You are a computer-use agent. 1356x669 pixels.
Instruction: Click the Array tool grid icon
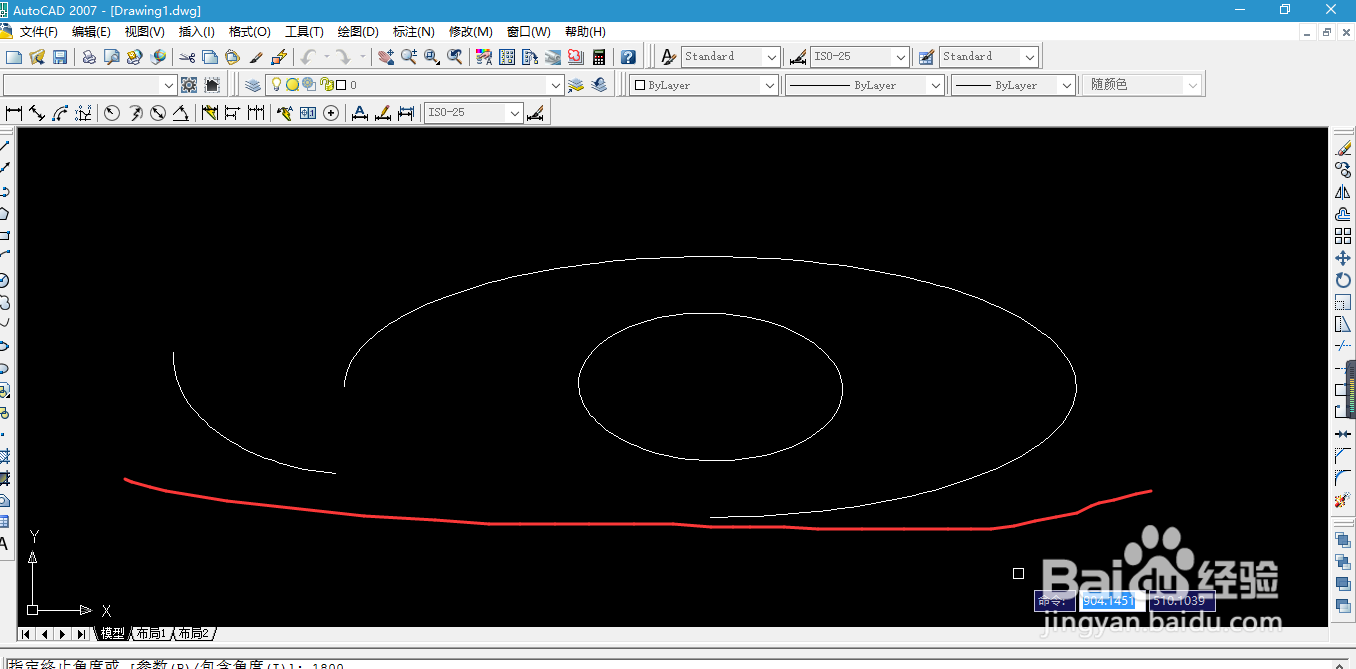click(1343, 236)
